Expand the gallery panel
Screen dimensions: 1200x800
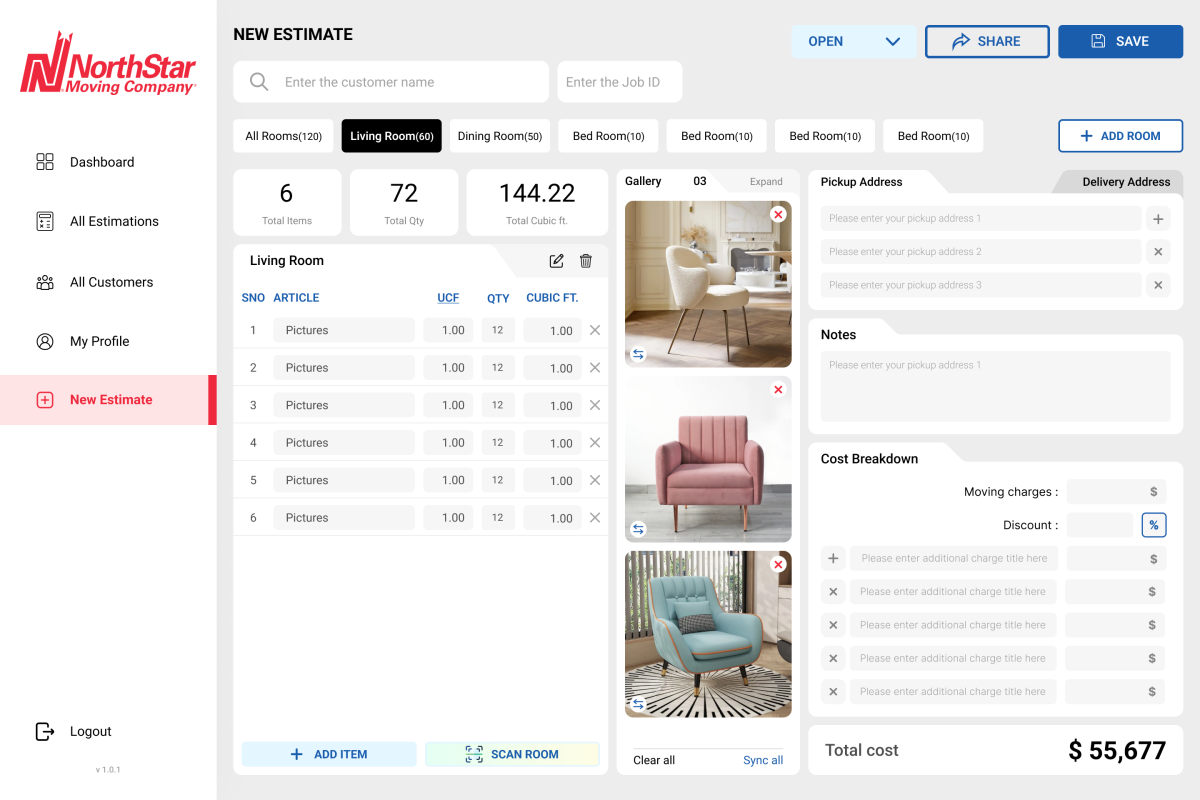click(x=766, y=182)
